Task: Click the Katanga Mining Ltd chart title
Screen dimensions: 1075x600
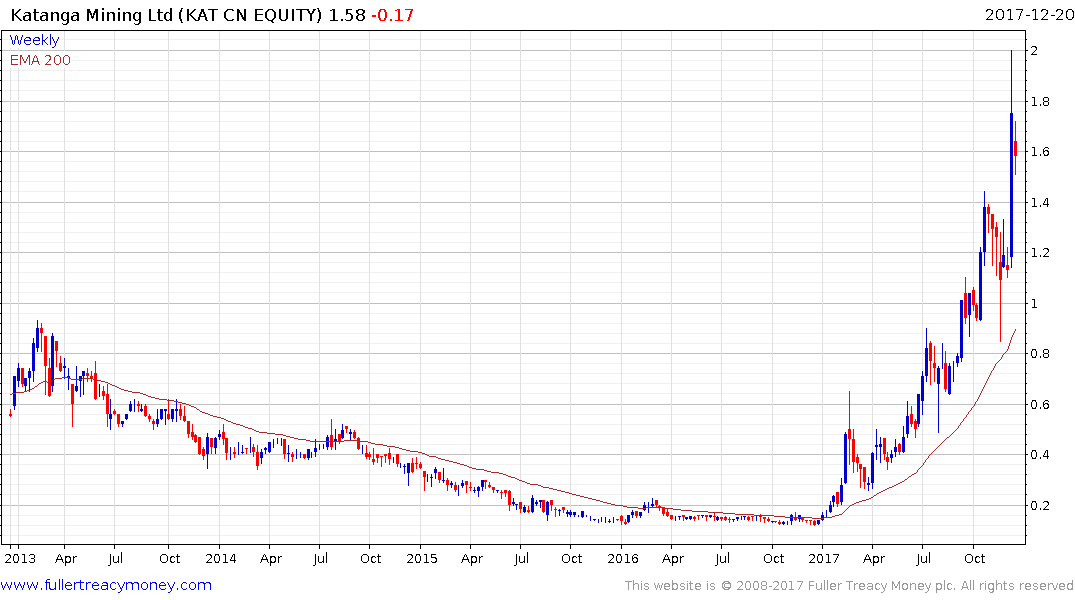Action: [x=167, y=15]
